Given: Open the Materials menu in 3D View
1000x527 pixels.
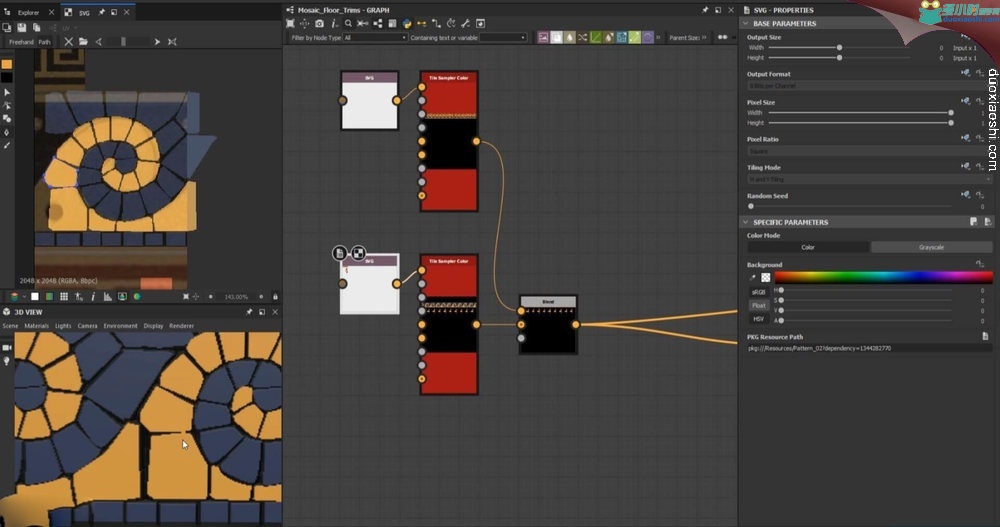Looking at the screenshot, I should tap(36, 326).
